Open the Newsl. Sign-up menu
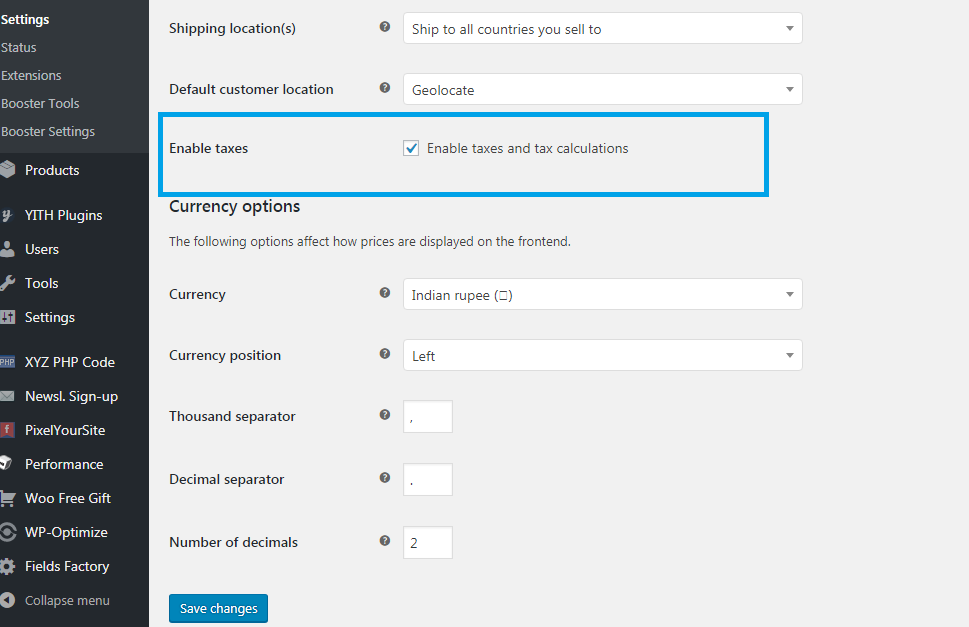Screen dimensions: 969x627 [72, 397]
